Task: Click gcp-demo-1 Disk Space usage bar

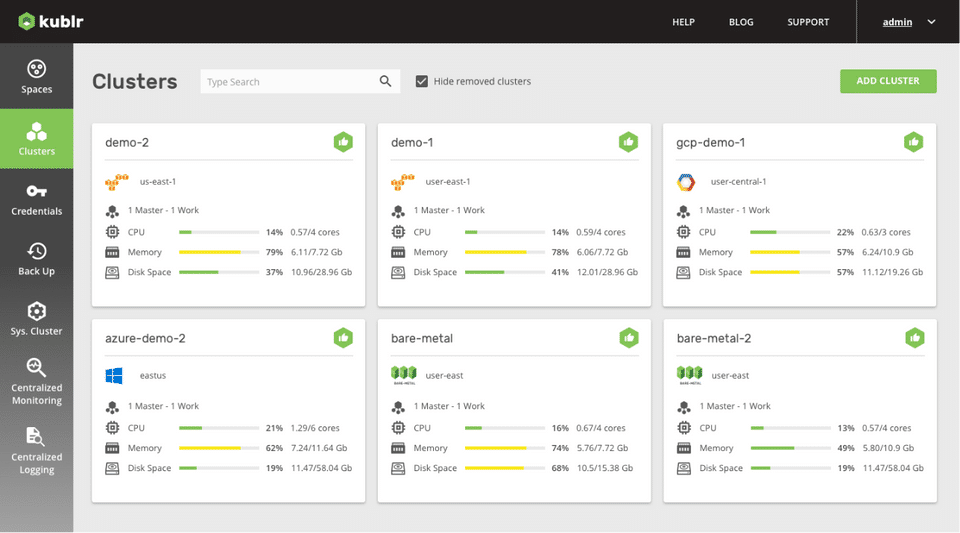Action: 790,272
